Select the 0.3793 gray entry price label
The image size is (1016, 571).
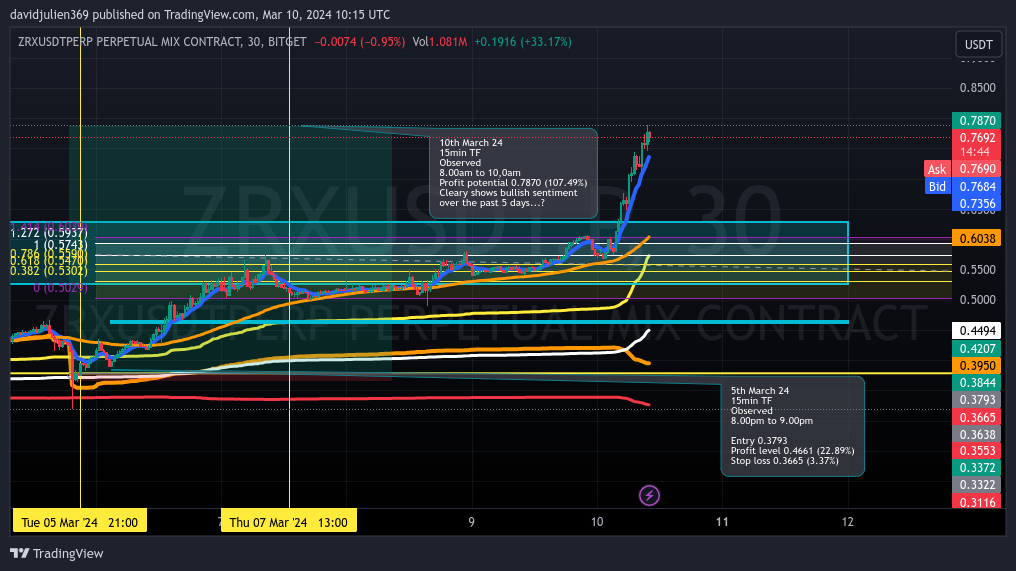977,400
